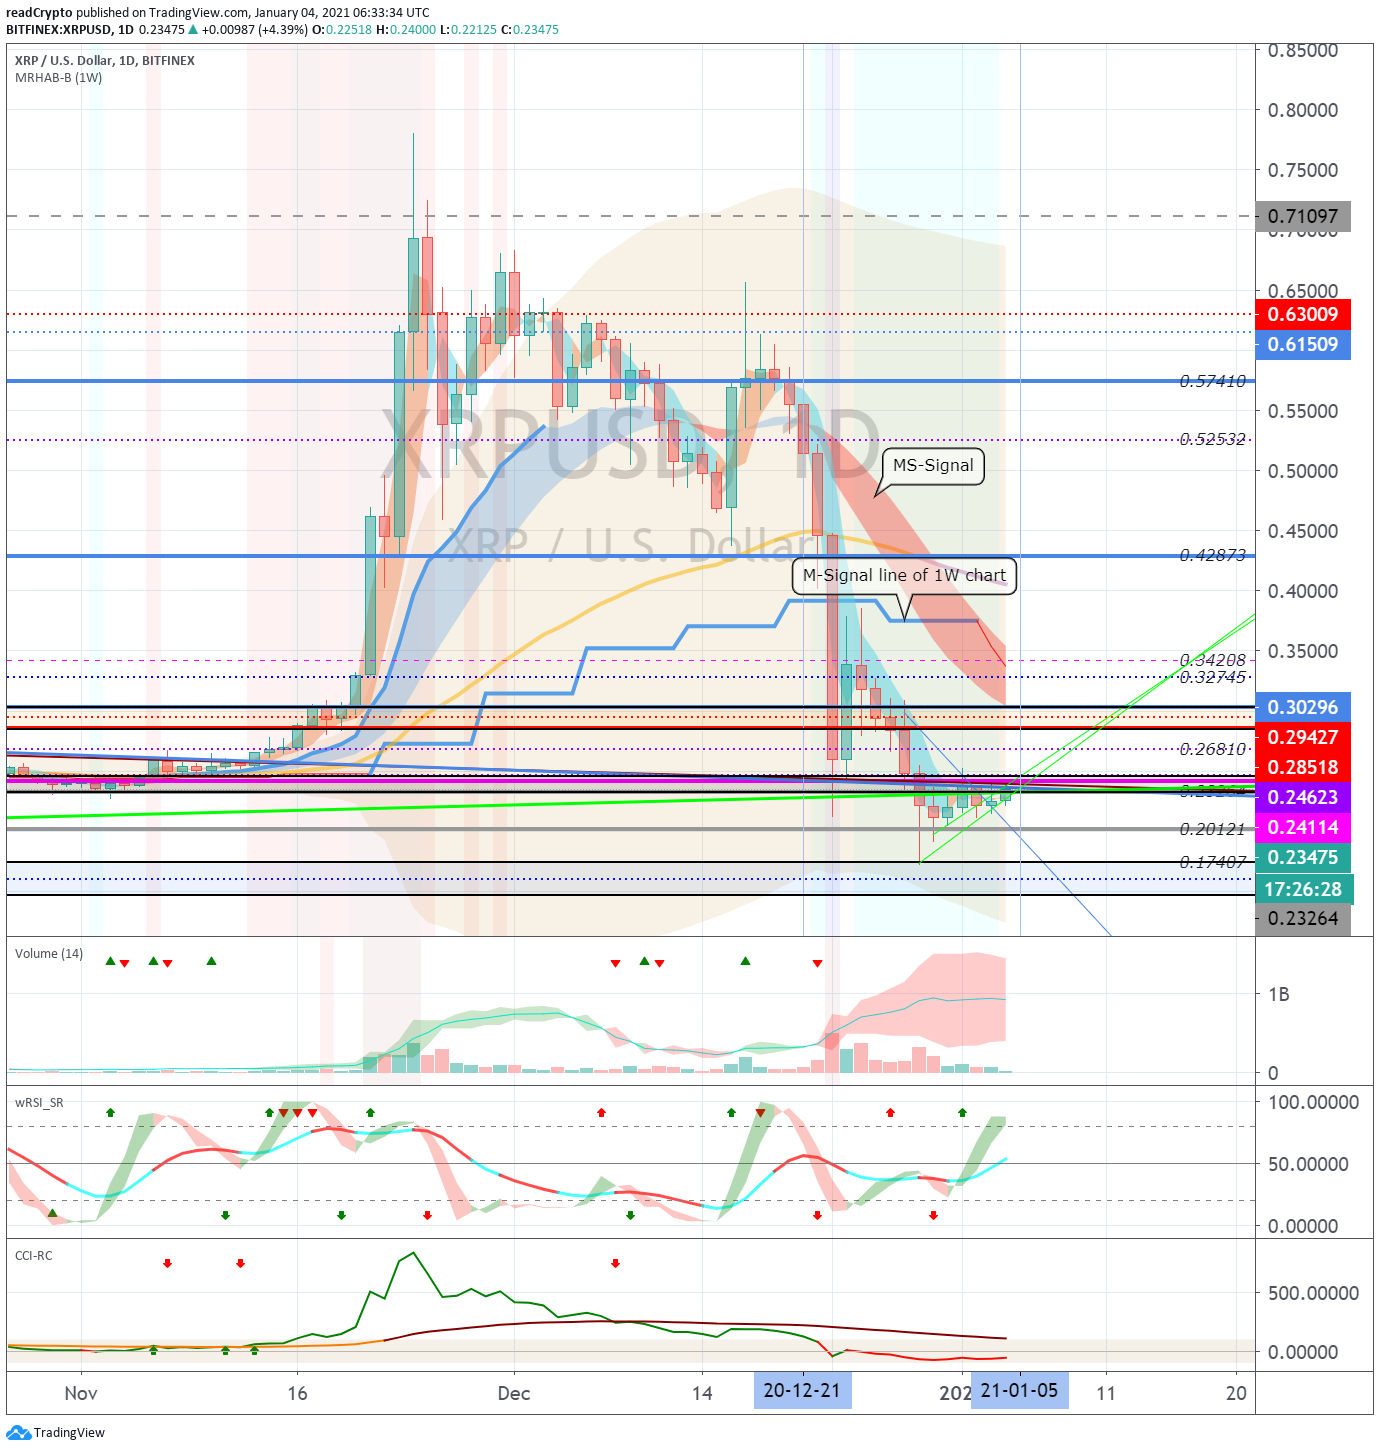The width and height of the screenshot is (1380, 1451).
Task: Click the wRSI_SR indicator label
Action: 39,1102
